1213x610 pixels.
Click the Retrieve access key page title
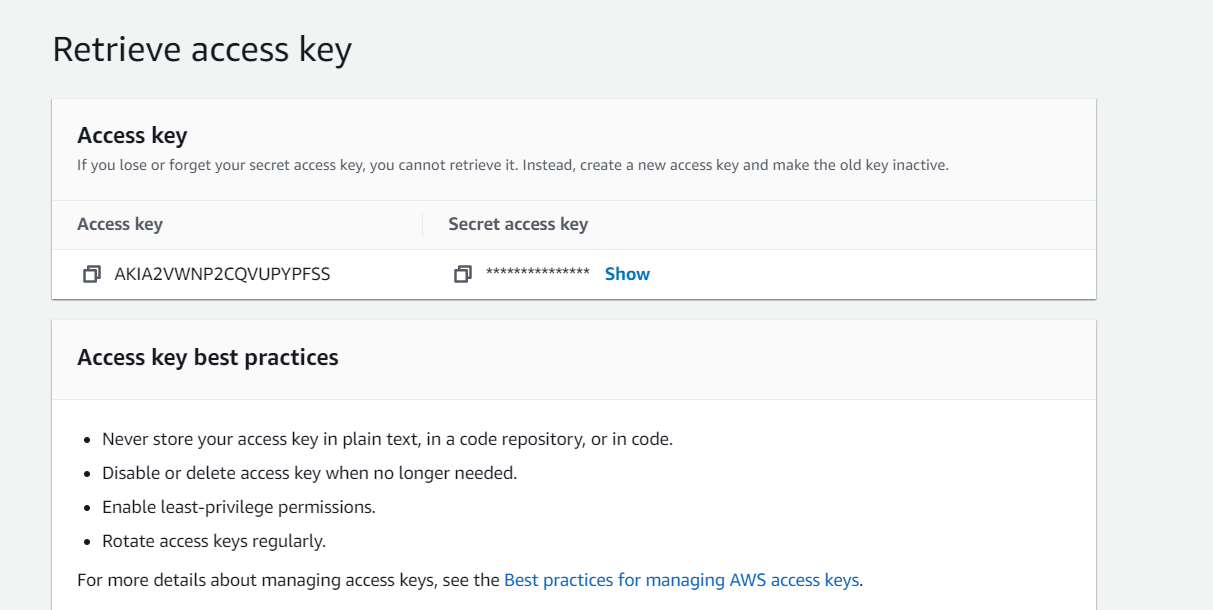(202, 49)
